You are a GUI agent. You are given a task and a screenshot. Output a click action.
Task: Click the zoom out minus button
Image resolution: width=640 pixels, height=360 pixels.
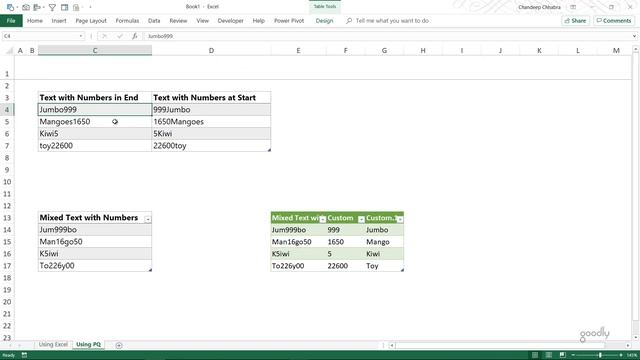(x=573, y=355)
